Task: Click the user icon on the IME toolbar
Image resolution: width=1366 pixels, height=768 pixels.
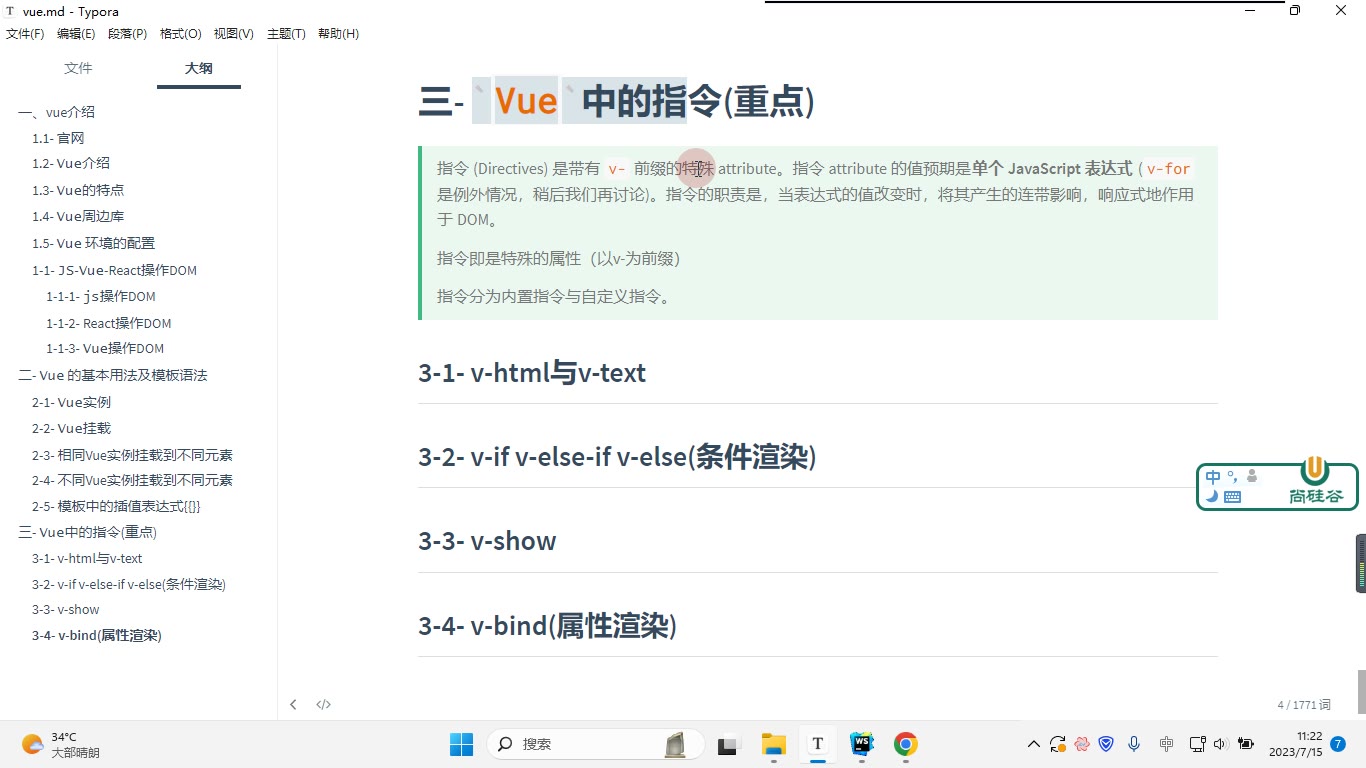Action: coord(1251,477)
